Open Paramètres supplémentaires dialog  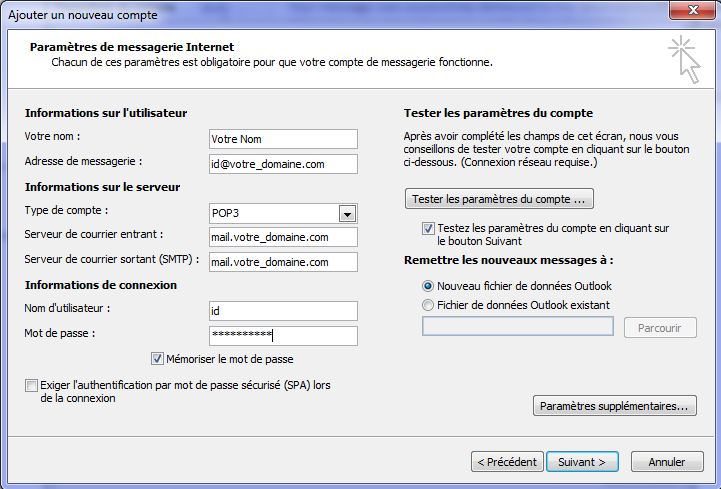coord(614,406)
